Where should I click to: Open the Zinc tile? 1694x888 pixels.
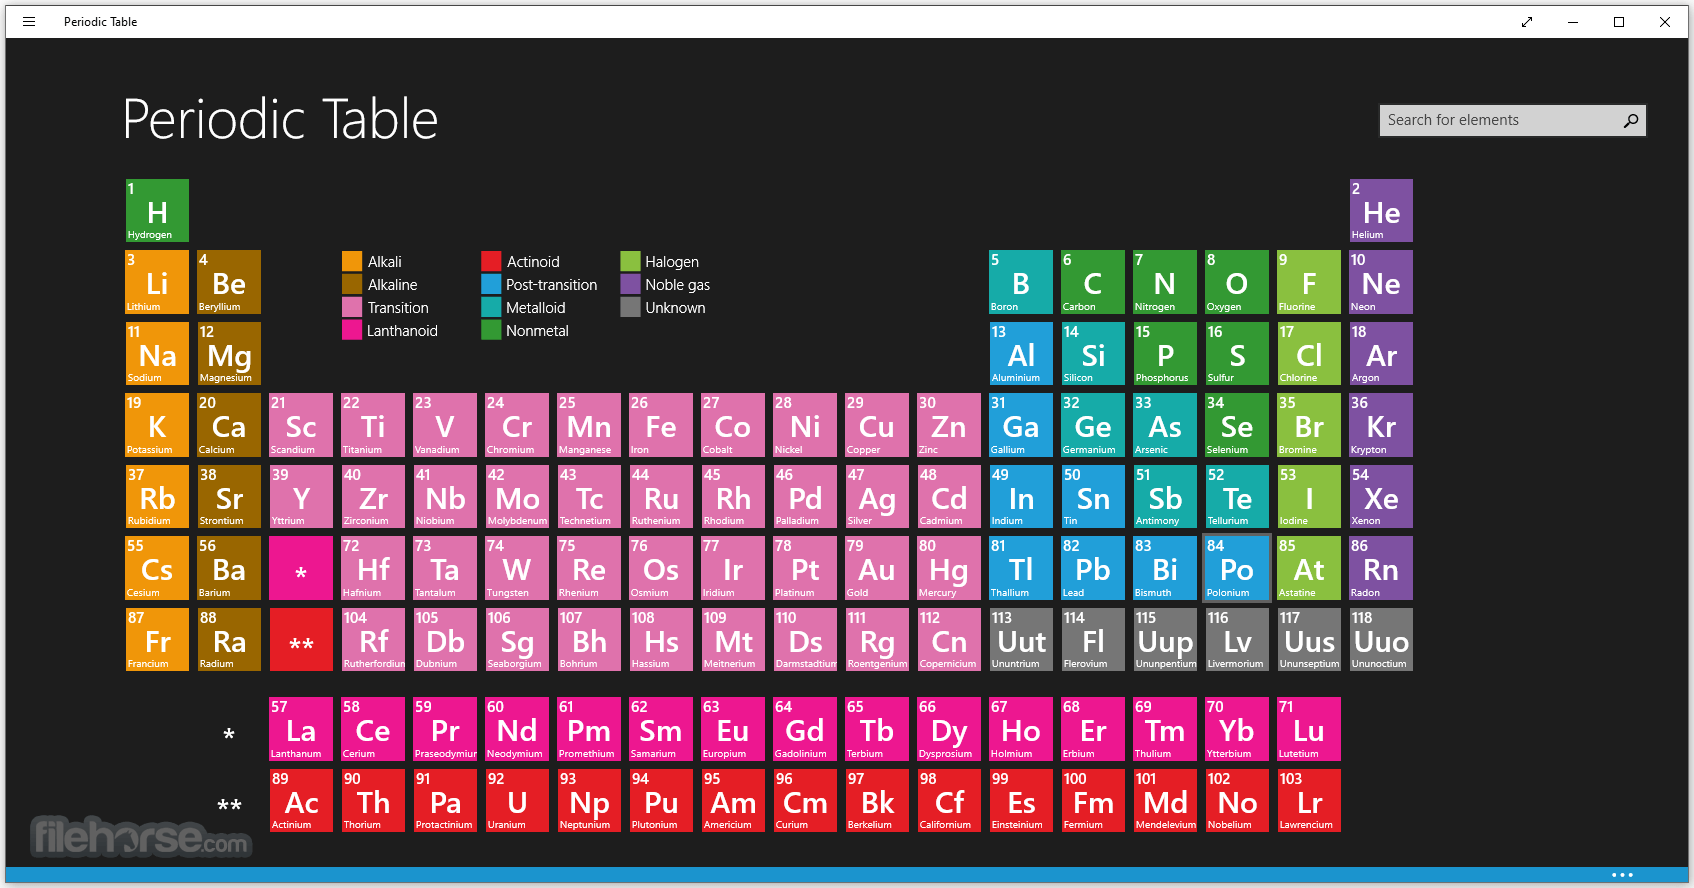tap(949, 425)
